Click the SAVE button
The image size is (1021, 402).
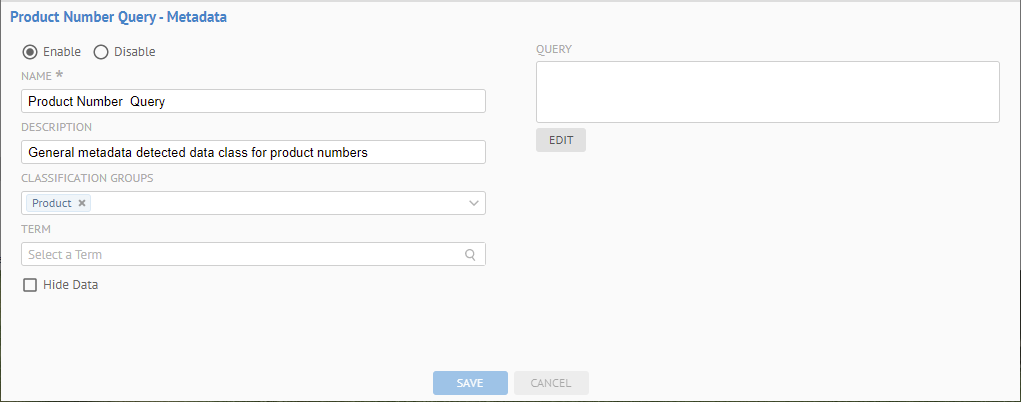click(470, 383)
